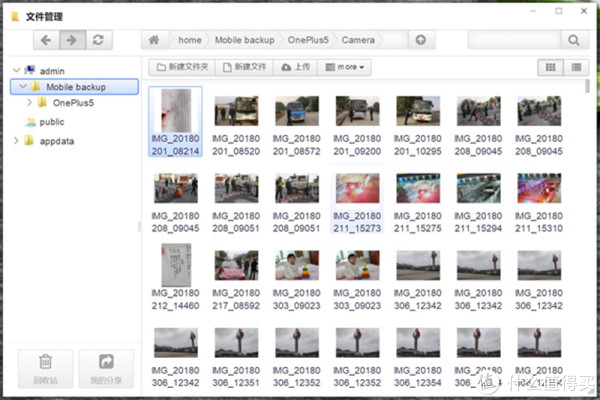Viewport: 600px width, 400px height.
Task: Open the more dropdown menu
Action: pos(347,67)
